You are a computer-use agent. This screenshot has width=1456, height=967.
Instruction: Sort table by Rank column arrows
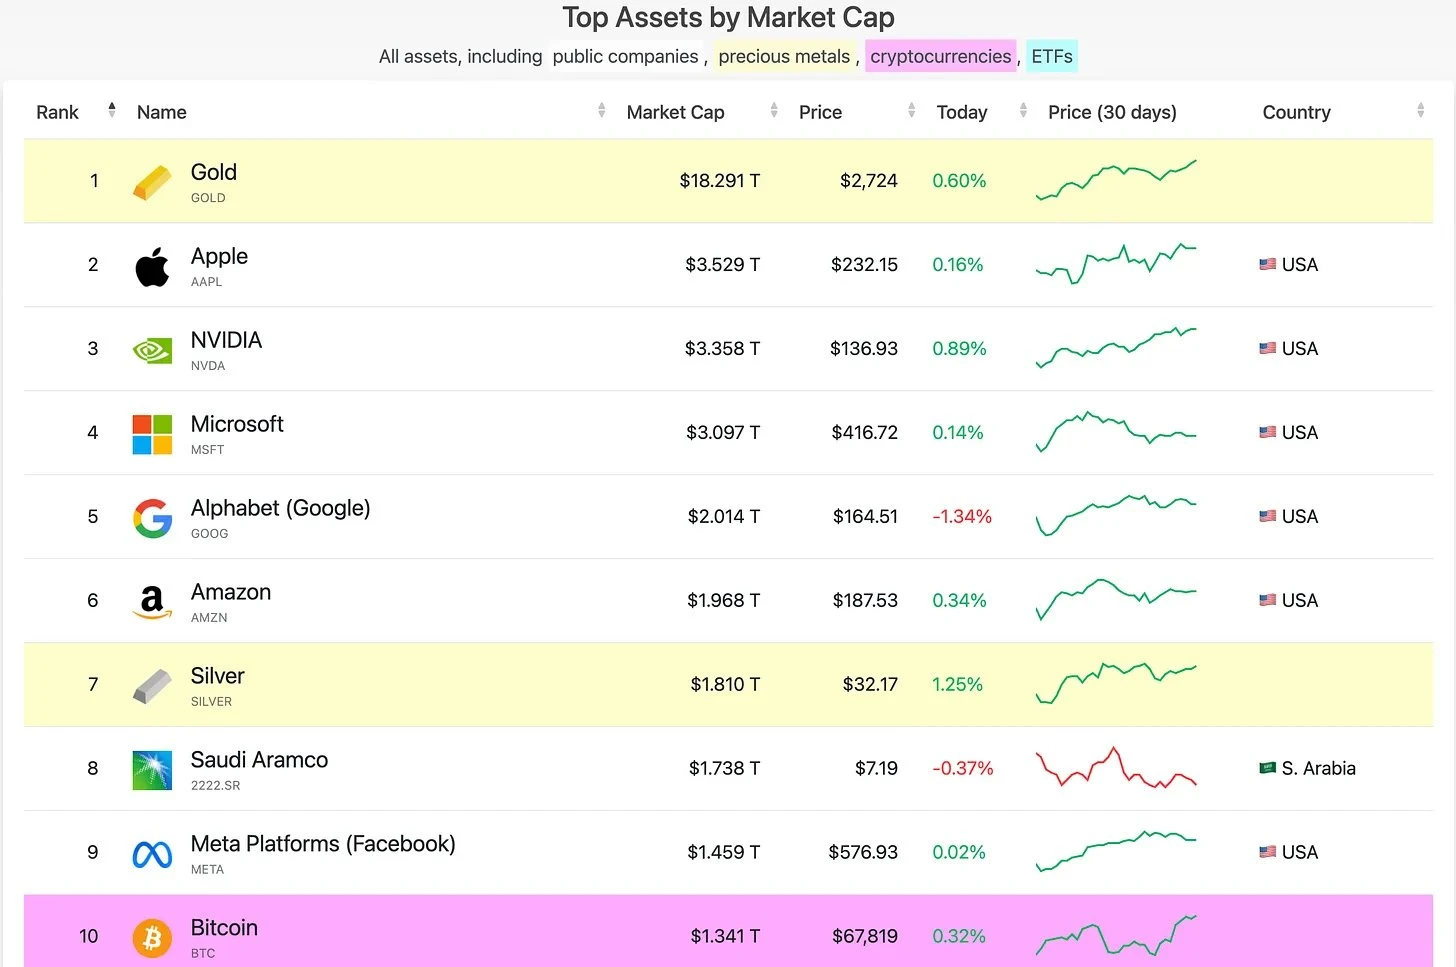click(112, 111)
